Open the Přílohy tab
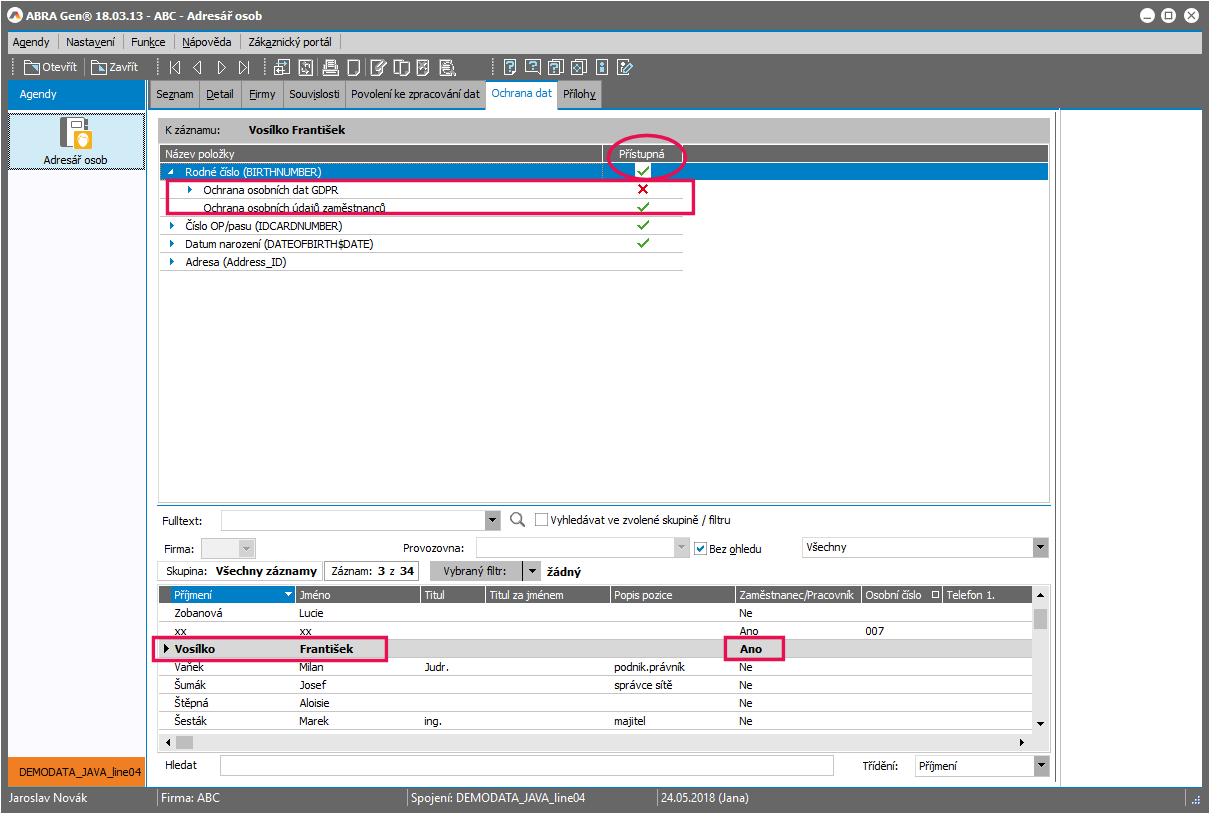The width and height of the screenshot is (1210, 814). [580, 94]
